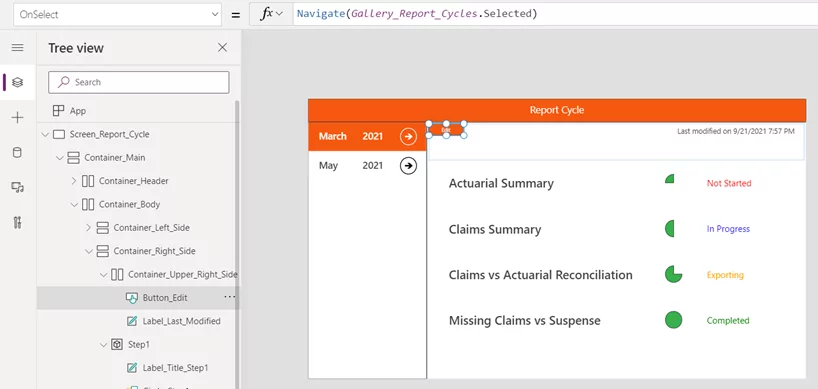818x389 pixels.
Task: Click Claims vs Actuarial Reconciliation title
Action: tap(540, 275)
